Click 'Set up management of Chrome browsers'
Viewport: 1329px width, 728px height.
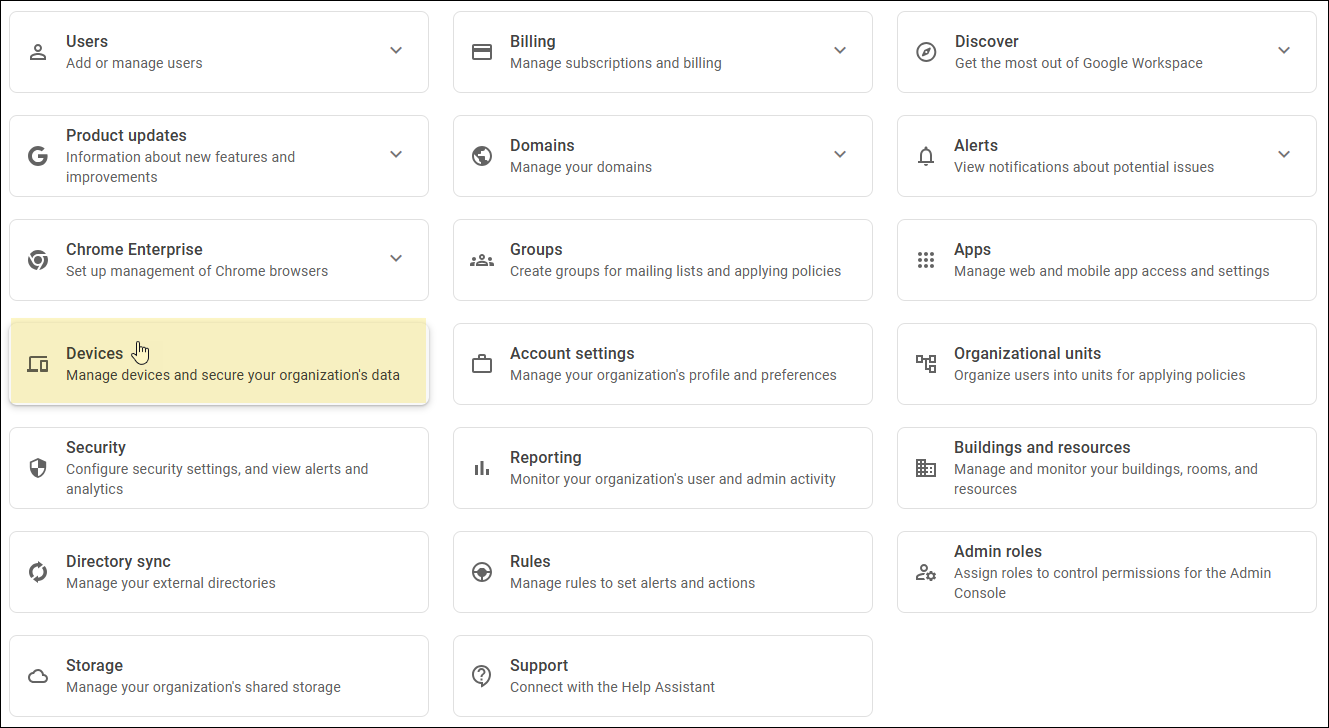(x=197, y=271)
